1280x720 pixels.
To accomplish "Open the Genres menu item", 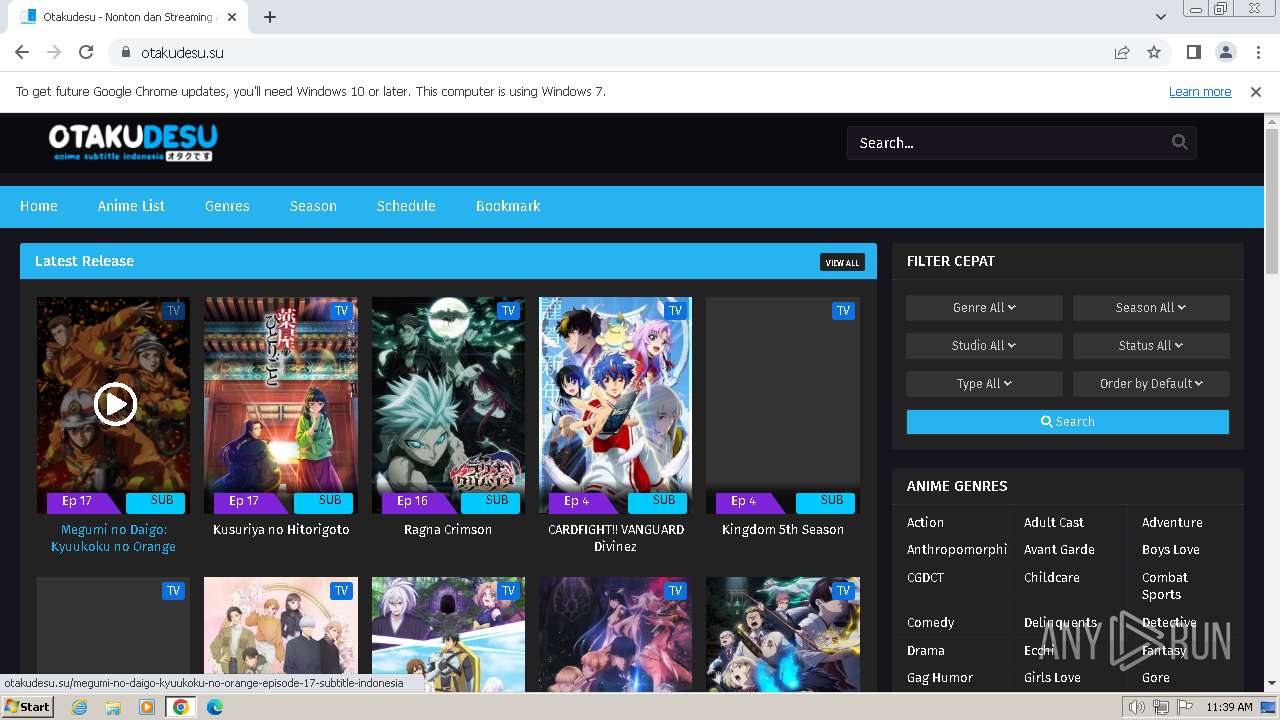I will tap(227, 206).
